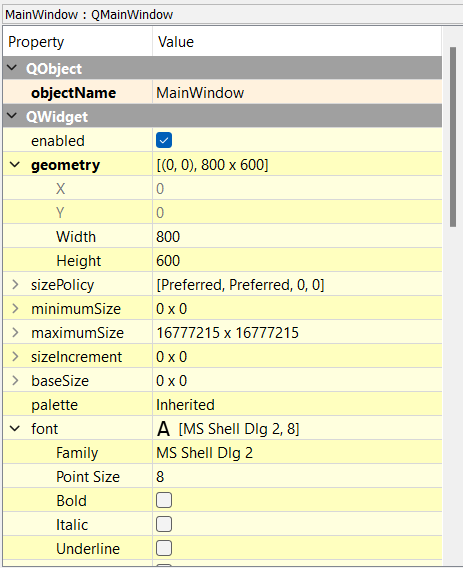Image resolution: width=463 pixels, height=568 pixels.
Task: Collapse the QWidget property group
Action: 12,116
